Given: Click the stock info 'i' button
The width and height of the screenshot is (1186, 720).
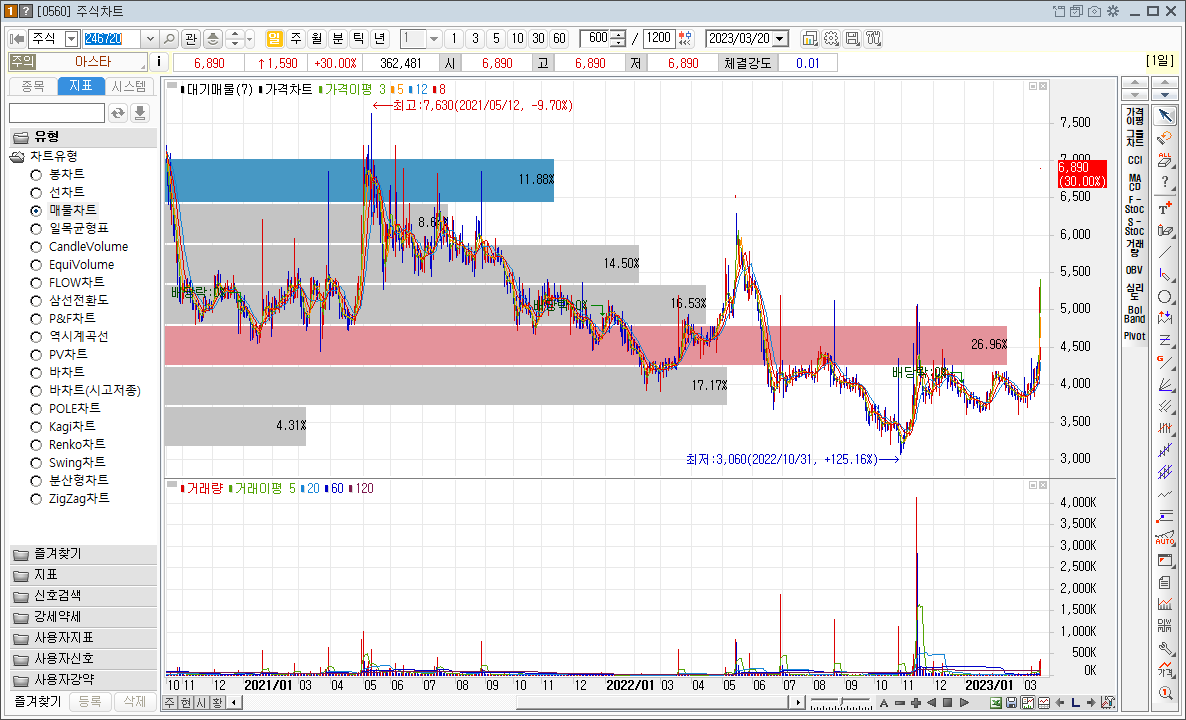Looking at the screenshot, I should pos(159,63).
